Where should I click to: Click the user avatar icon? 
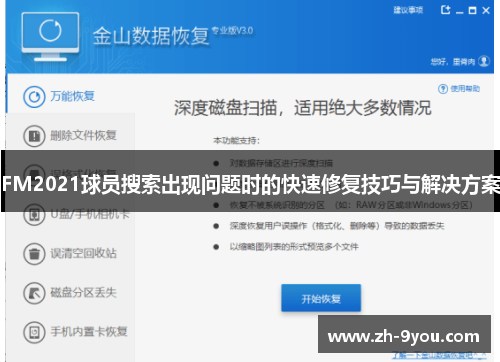[484, 61]
